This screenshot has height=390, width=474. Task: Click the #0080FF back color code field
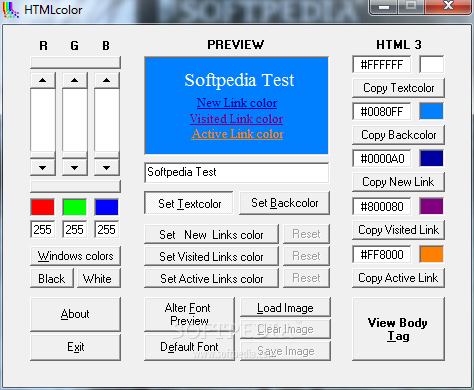point(382,111)
